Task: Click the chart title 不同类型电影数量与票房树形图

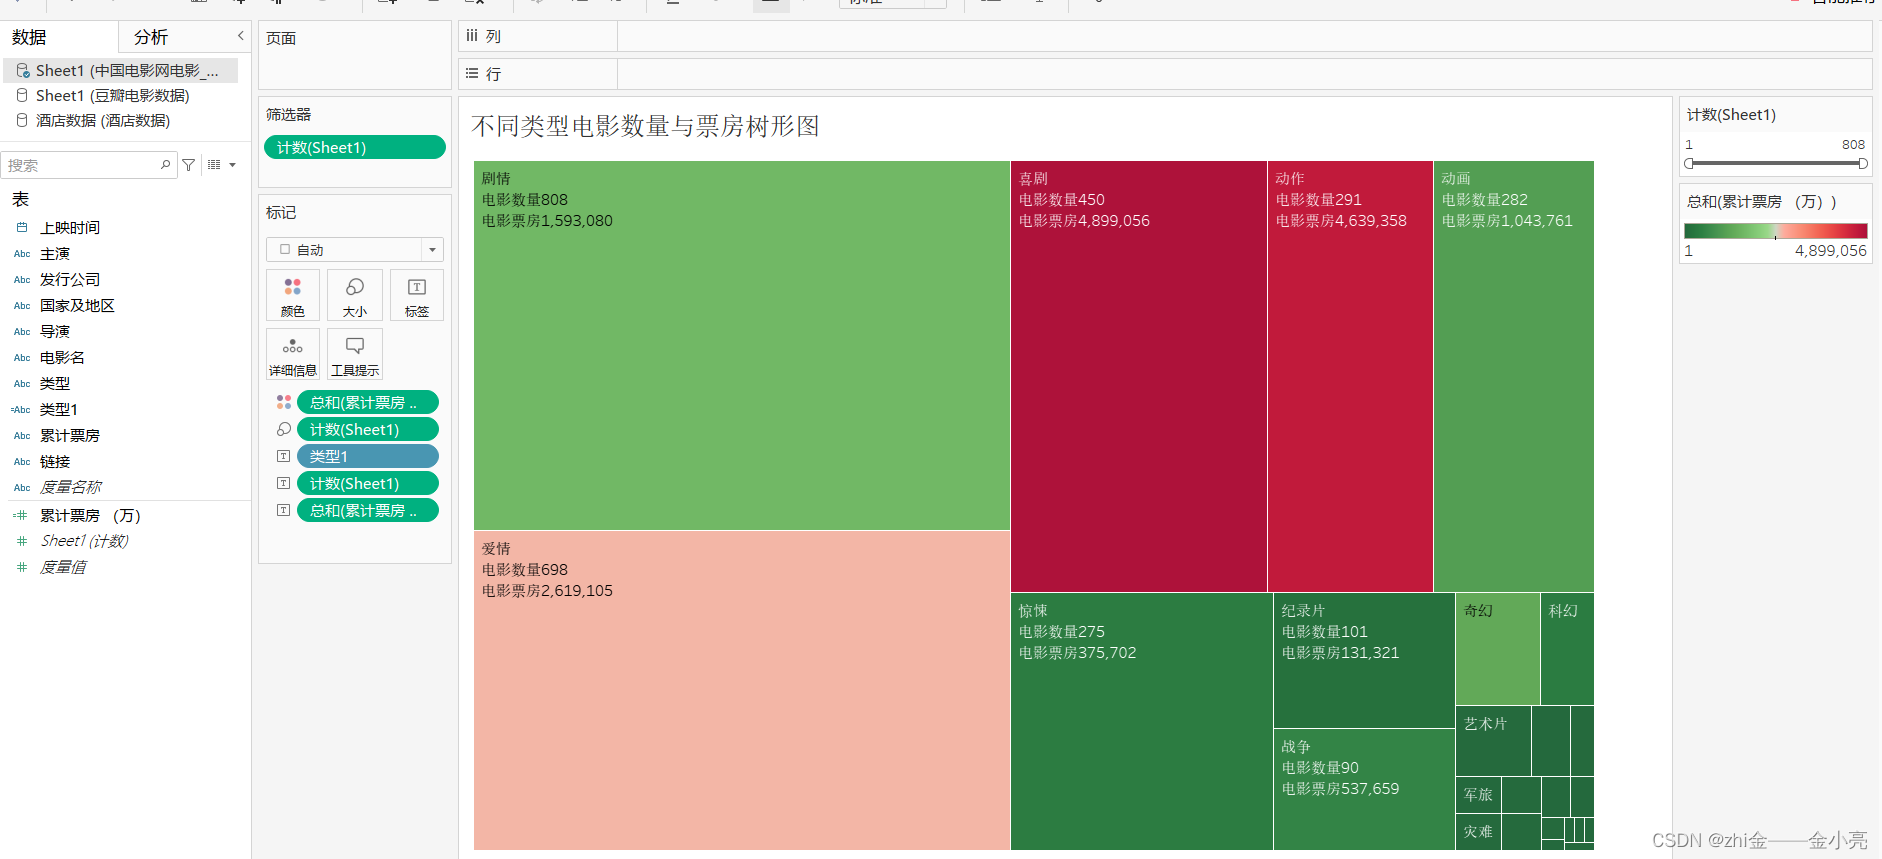Action: [646, 127]
